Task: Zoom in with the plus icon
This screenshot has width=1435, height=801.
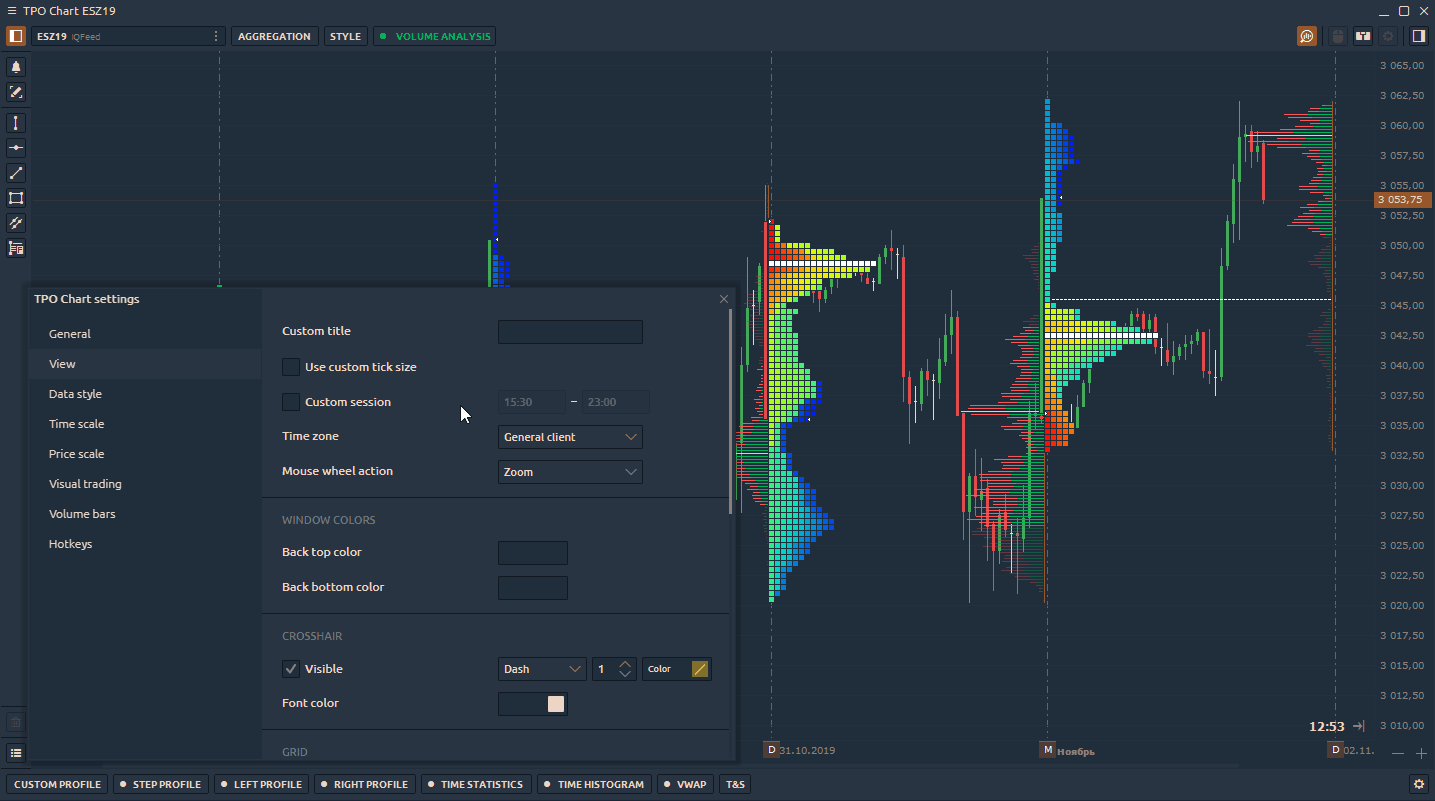Action: (1422, 753)
